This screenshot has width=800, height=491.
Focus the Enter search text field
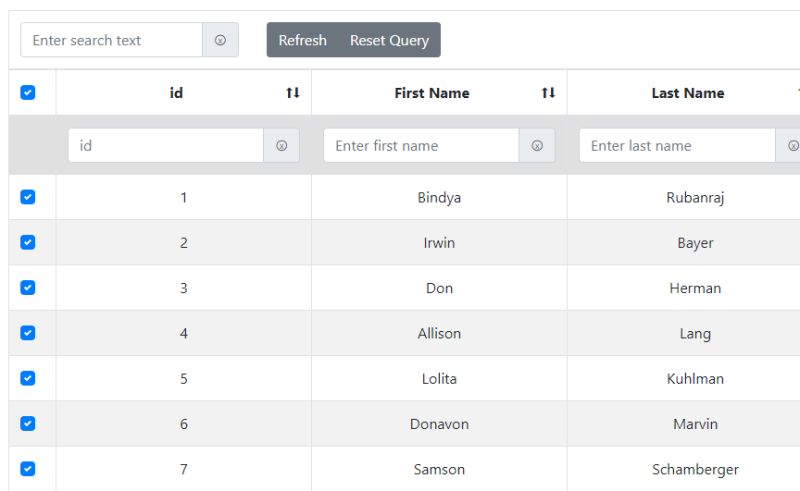coord(112,40)
